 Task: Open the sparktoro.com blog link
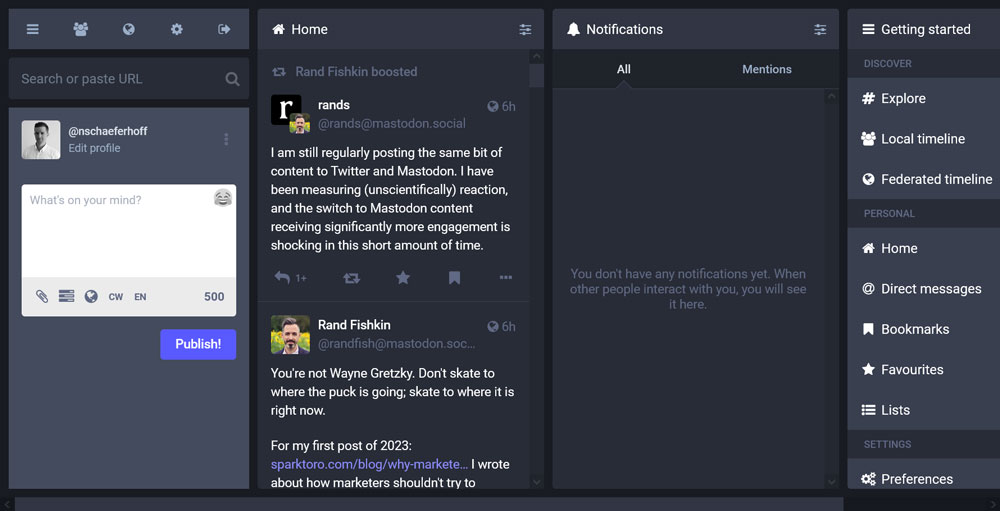click(369, 464)
